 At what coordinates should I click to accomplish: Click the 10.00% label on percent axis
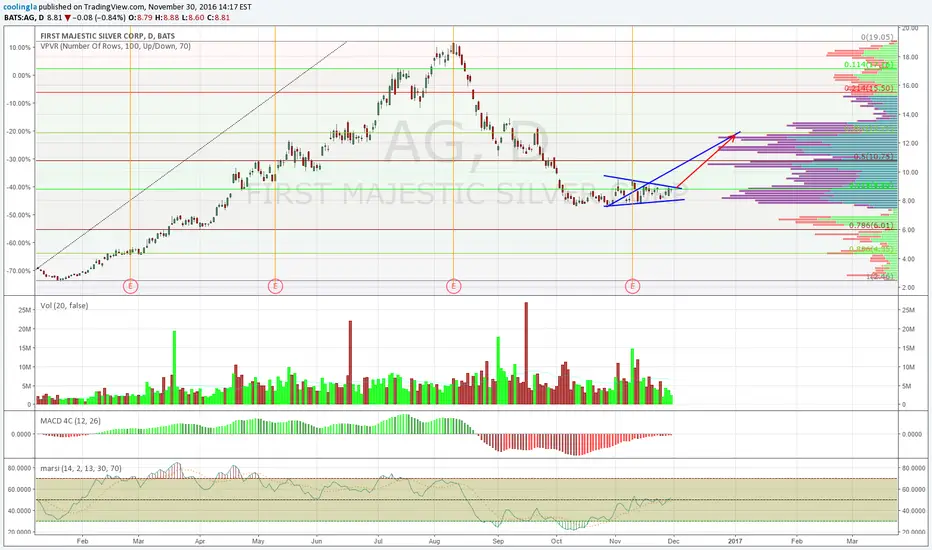click(x=21, y=48)
